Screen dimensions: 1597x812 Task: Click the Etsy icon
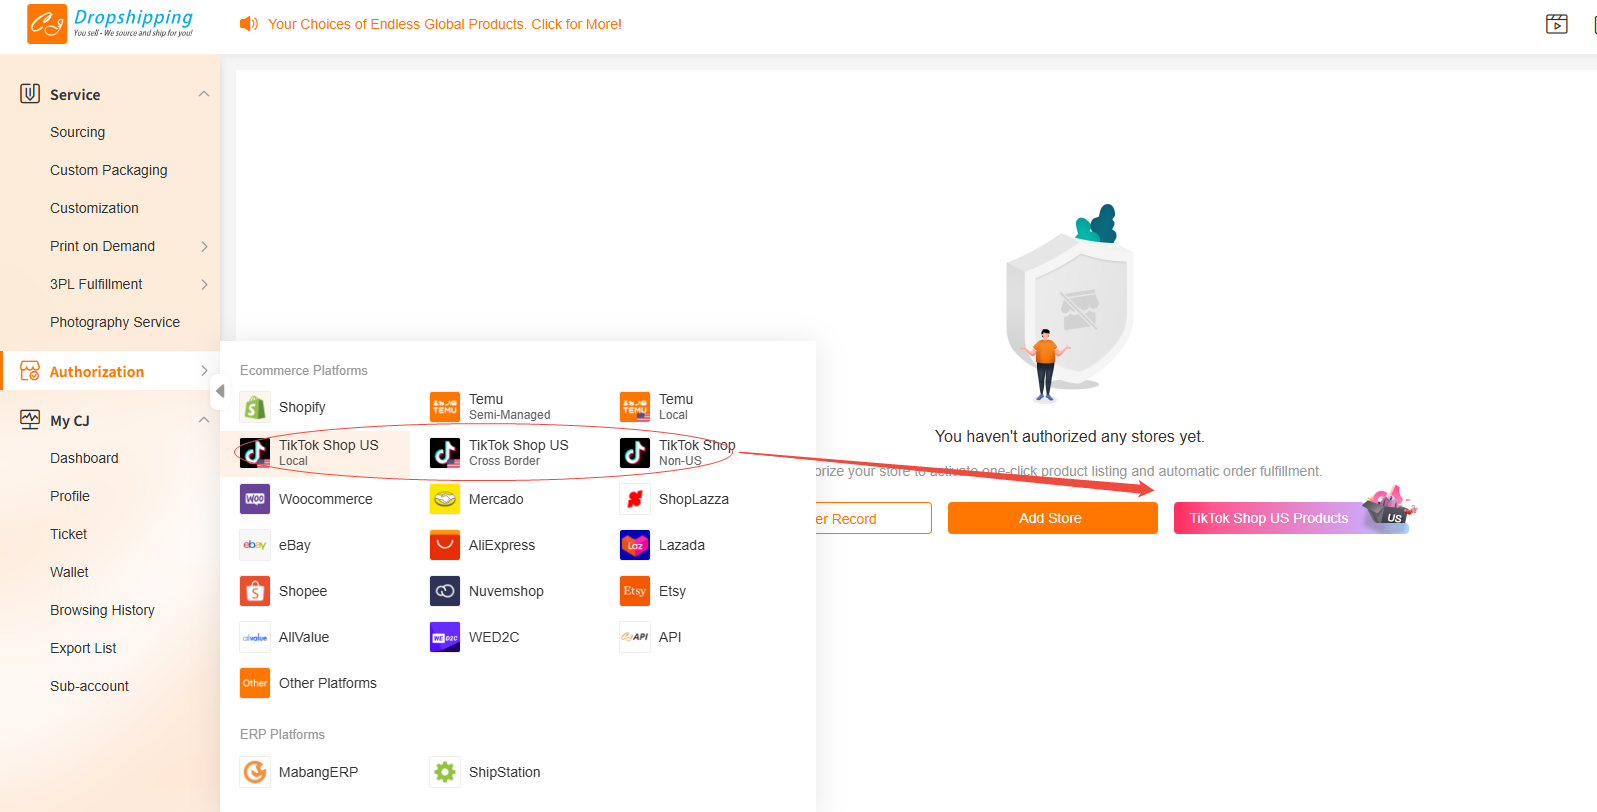point(635,591)
